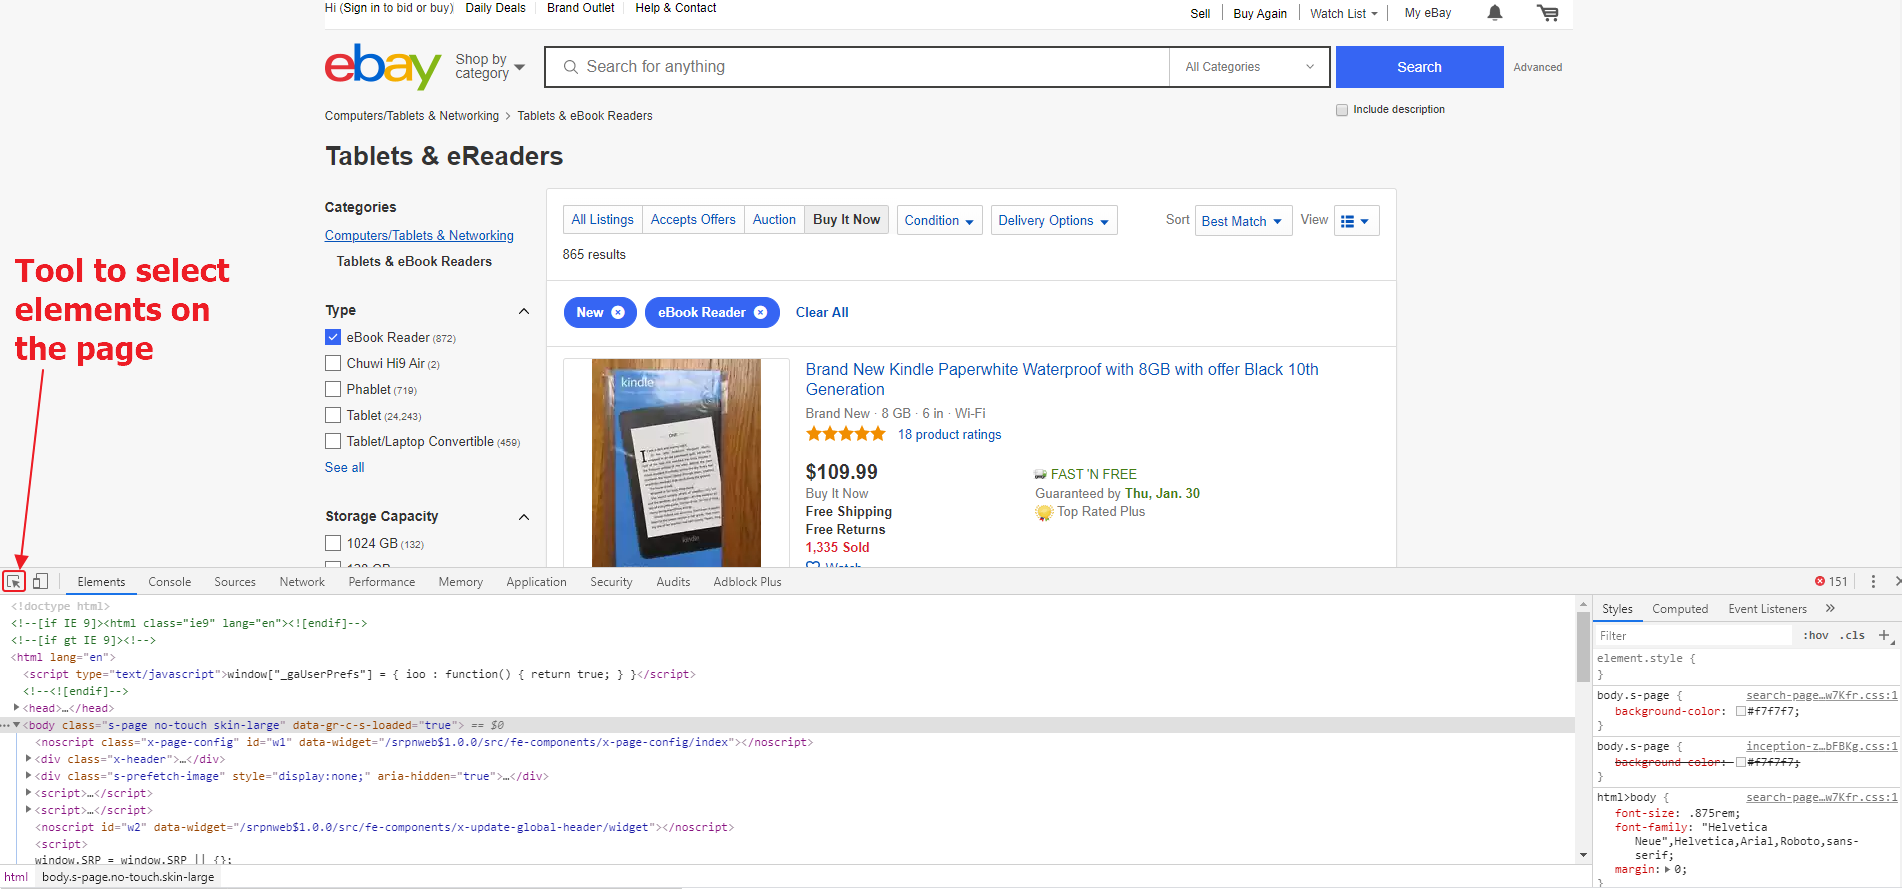Select the All Listings tab
The width and height of the screenshot is (1902, 889).
click(x=602, y=220)
